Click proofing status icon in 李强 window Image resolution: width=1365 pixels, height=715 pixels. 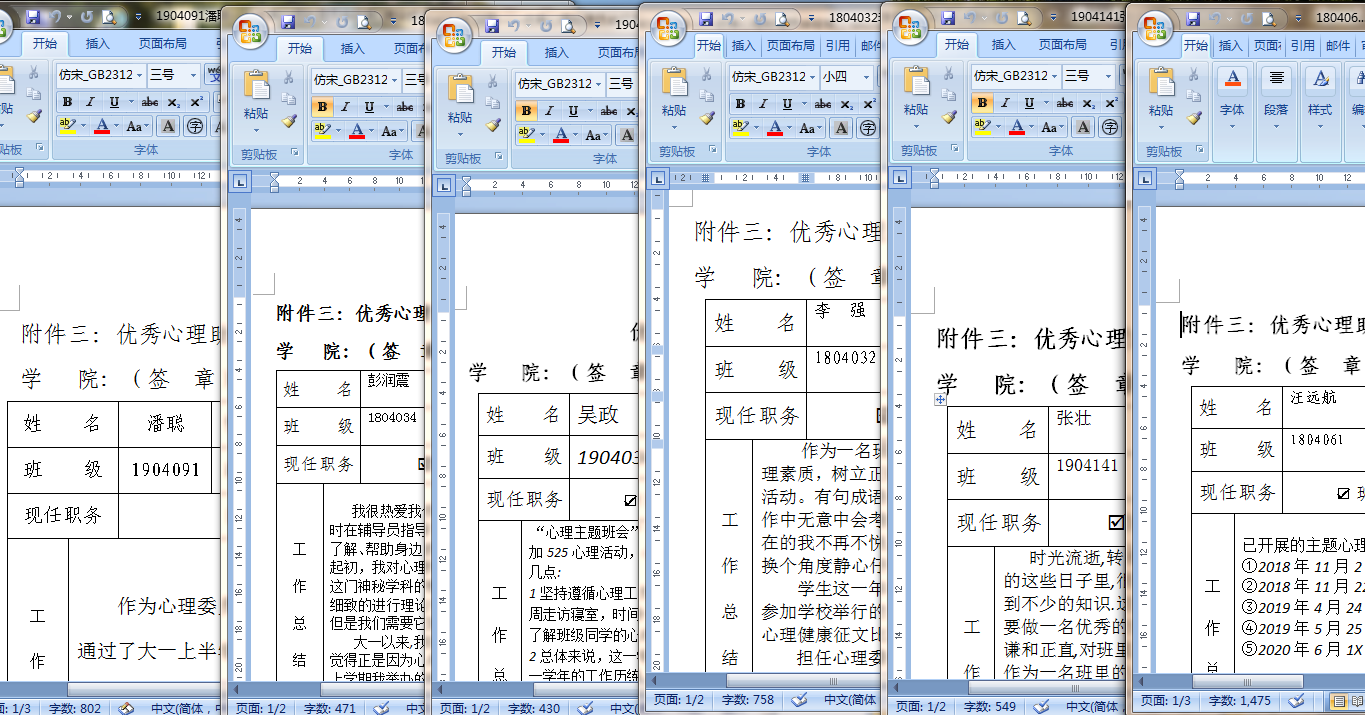[797, 700]
